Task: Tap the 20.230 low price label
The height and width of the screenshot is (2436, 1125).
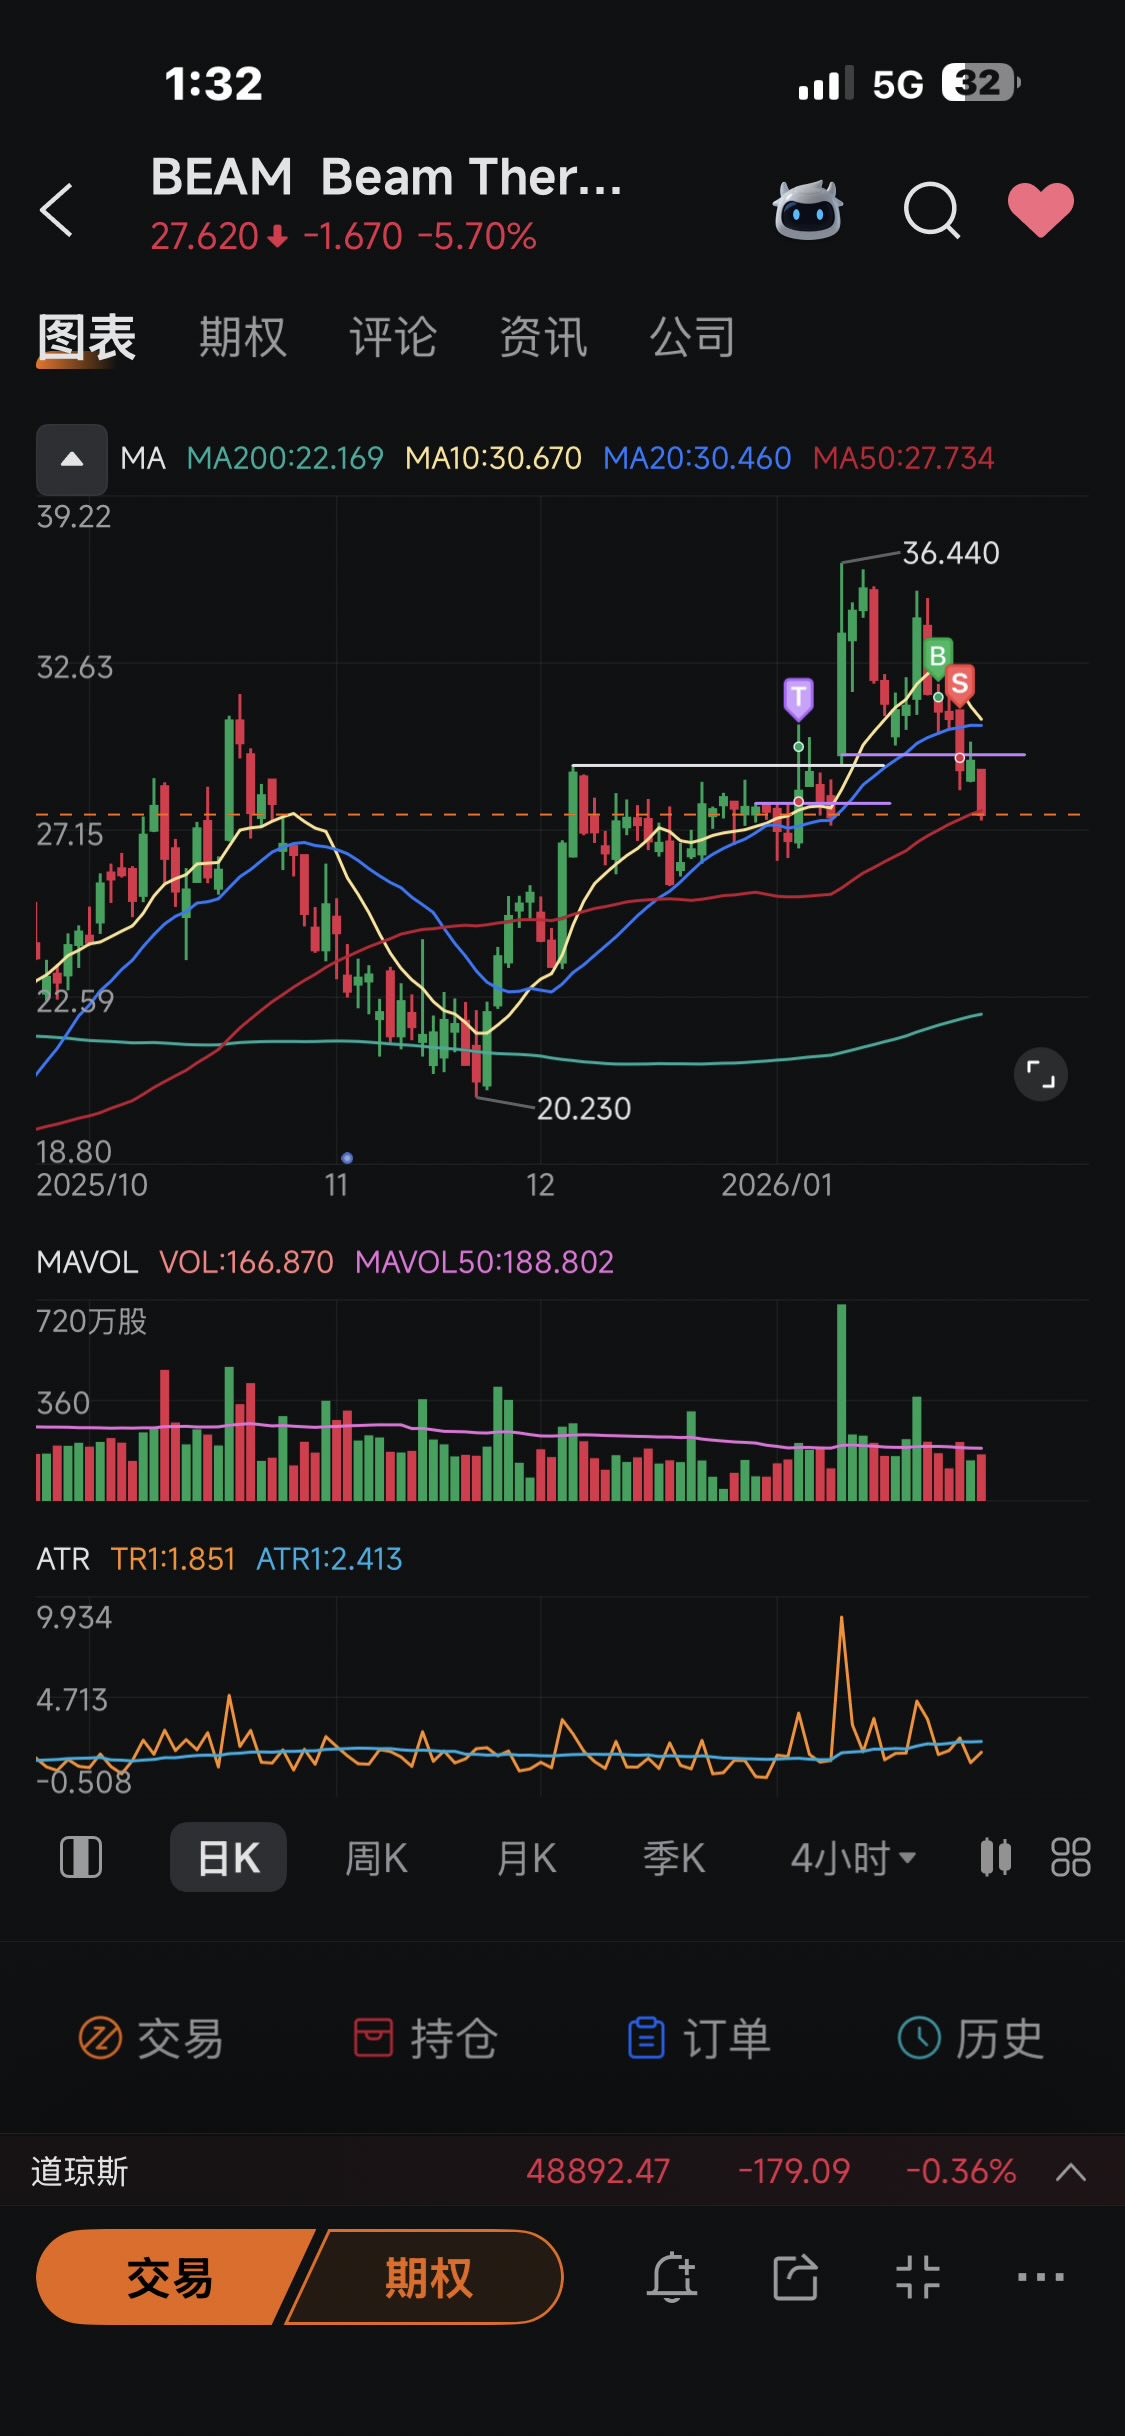Action: click(x=584, y=1108)
